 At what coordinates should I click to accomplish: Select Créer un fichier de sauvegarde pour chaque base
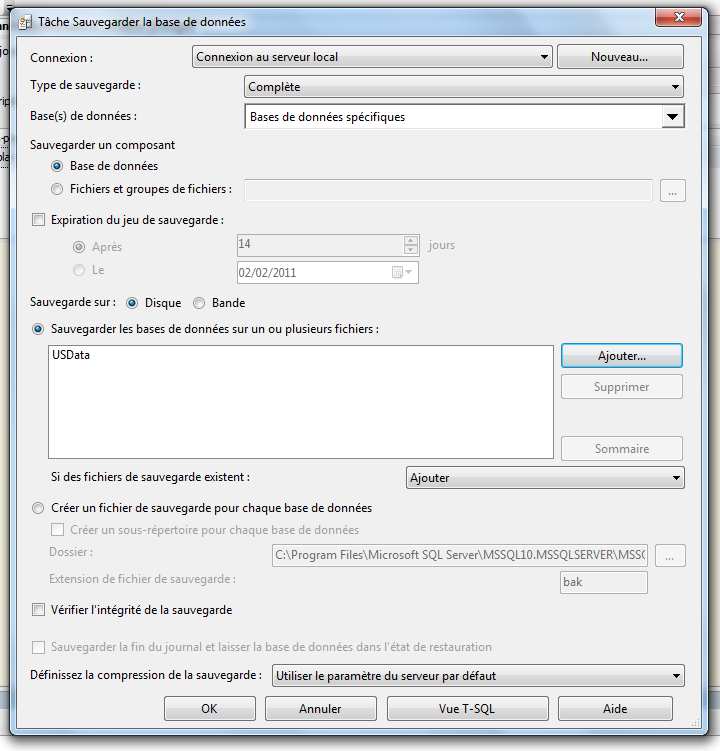pos(39,508)
